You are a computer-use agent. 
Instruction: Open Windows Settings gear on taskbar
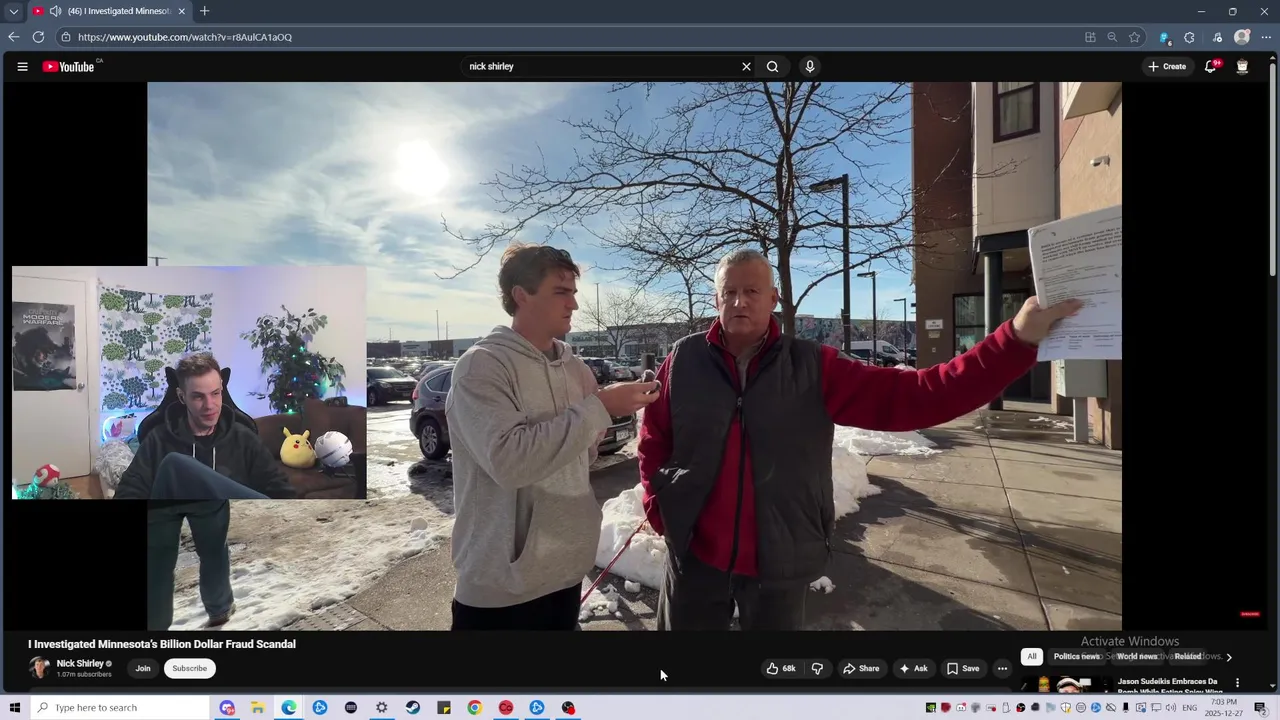pyautogui.click(x=381, y=707)
